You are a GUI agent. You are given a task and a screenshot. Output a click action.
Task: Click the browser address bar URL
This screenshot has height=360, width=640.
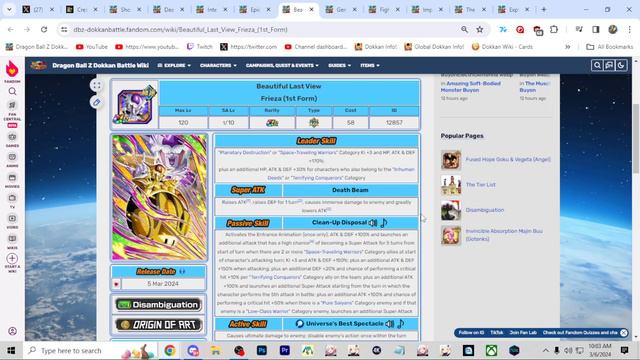[x=180, y=29]
